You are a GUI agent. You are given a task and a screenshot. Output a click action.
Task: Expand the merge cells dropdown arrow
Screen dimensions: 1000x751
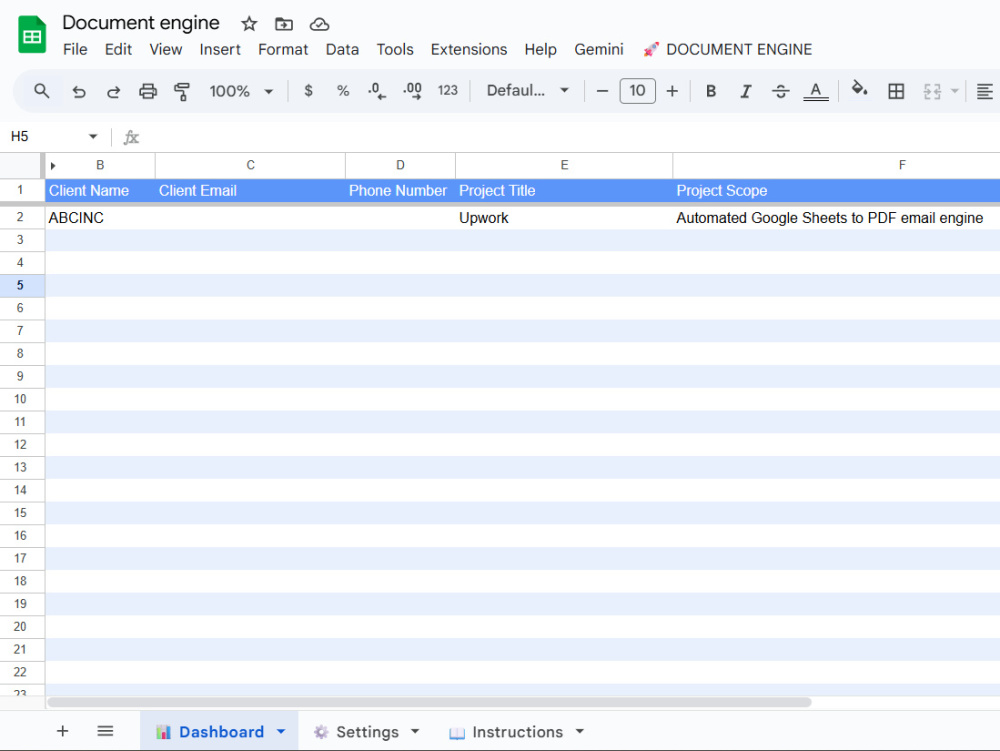(x=955, y=91)
